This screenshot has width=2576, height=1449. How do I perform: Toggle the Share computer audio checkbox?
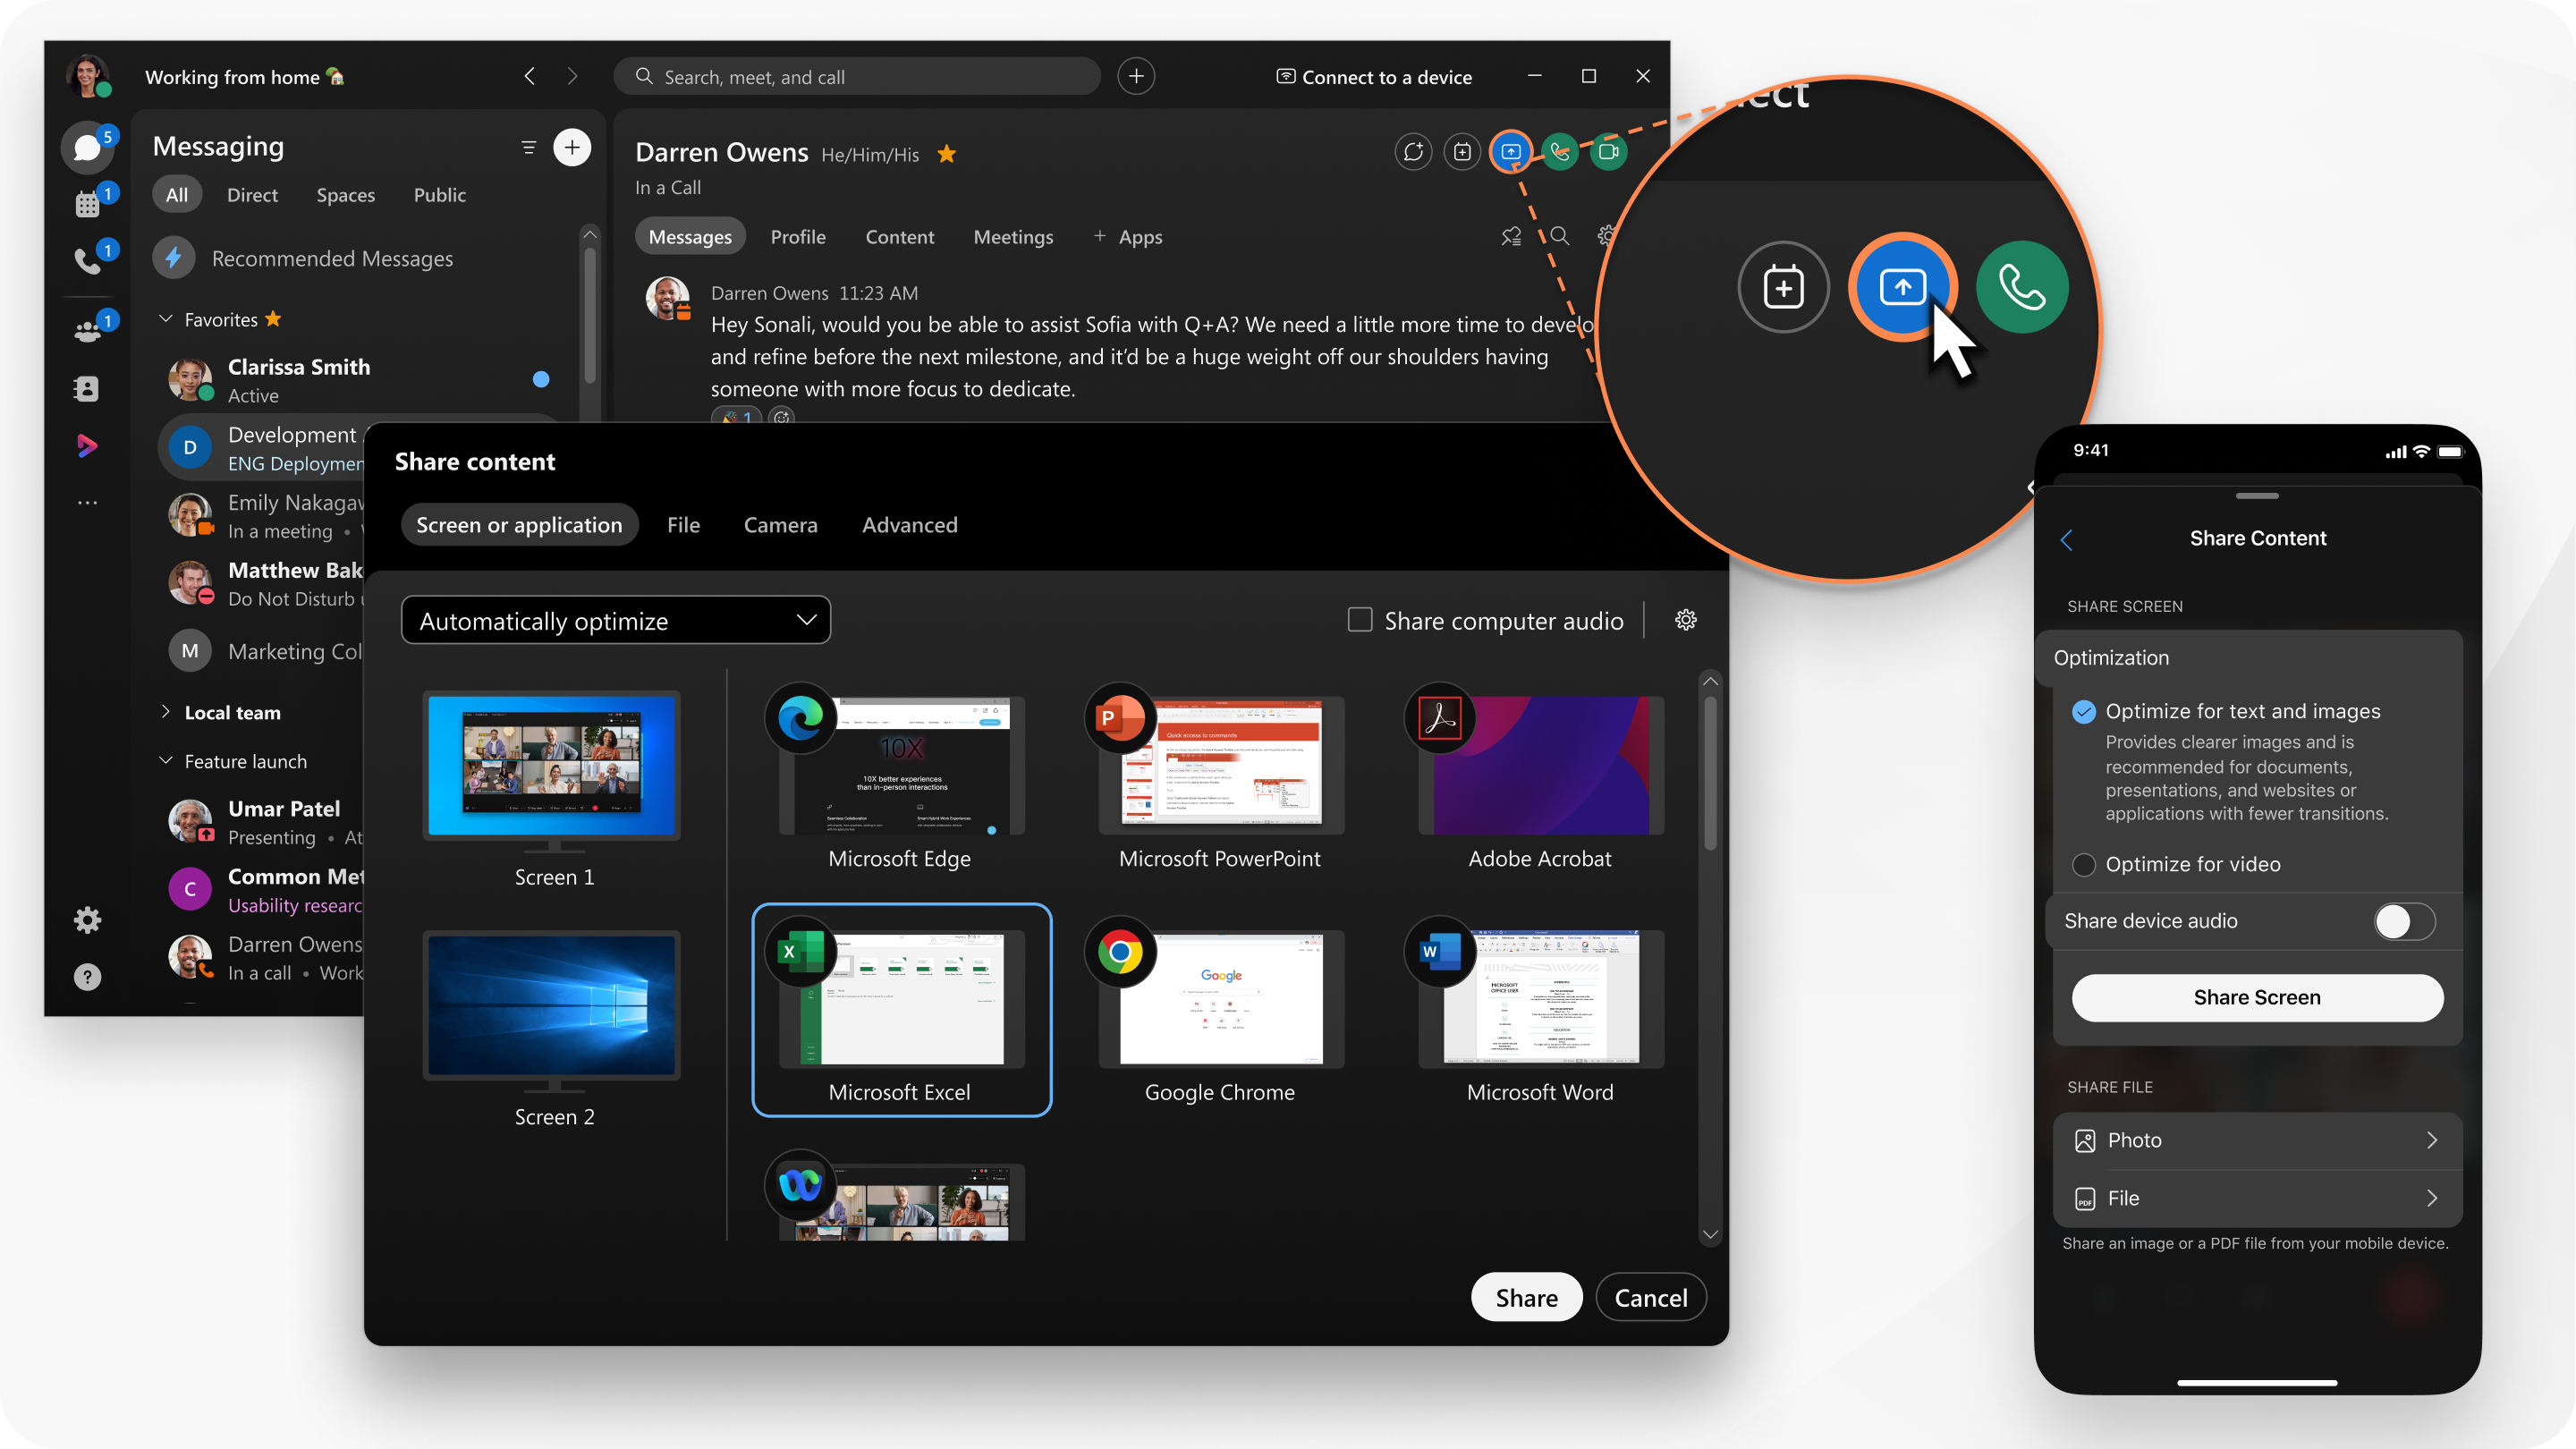(x=1357, y=619)
